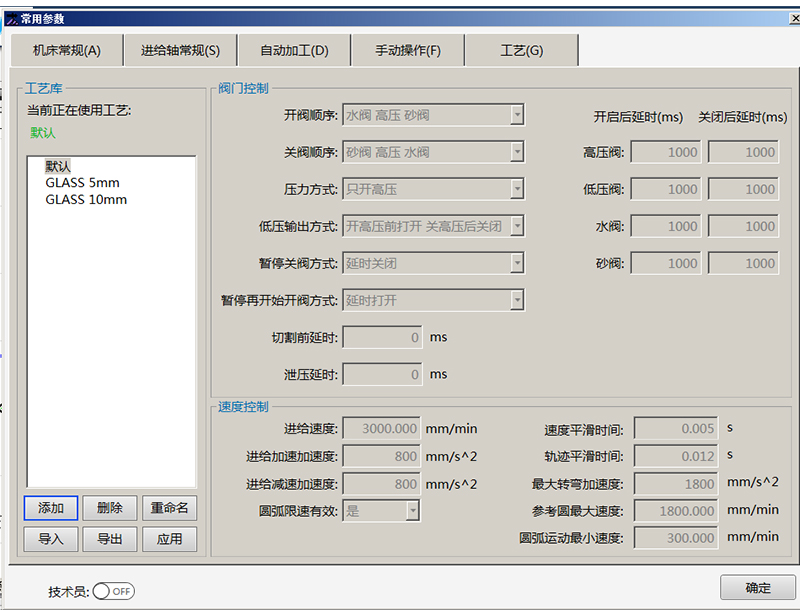Click the 圆弧运动最小速度 field
This screenshot has width=800, height=610.
point(676,538)
